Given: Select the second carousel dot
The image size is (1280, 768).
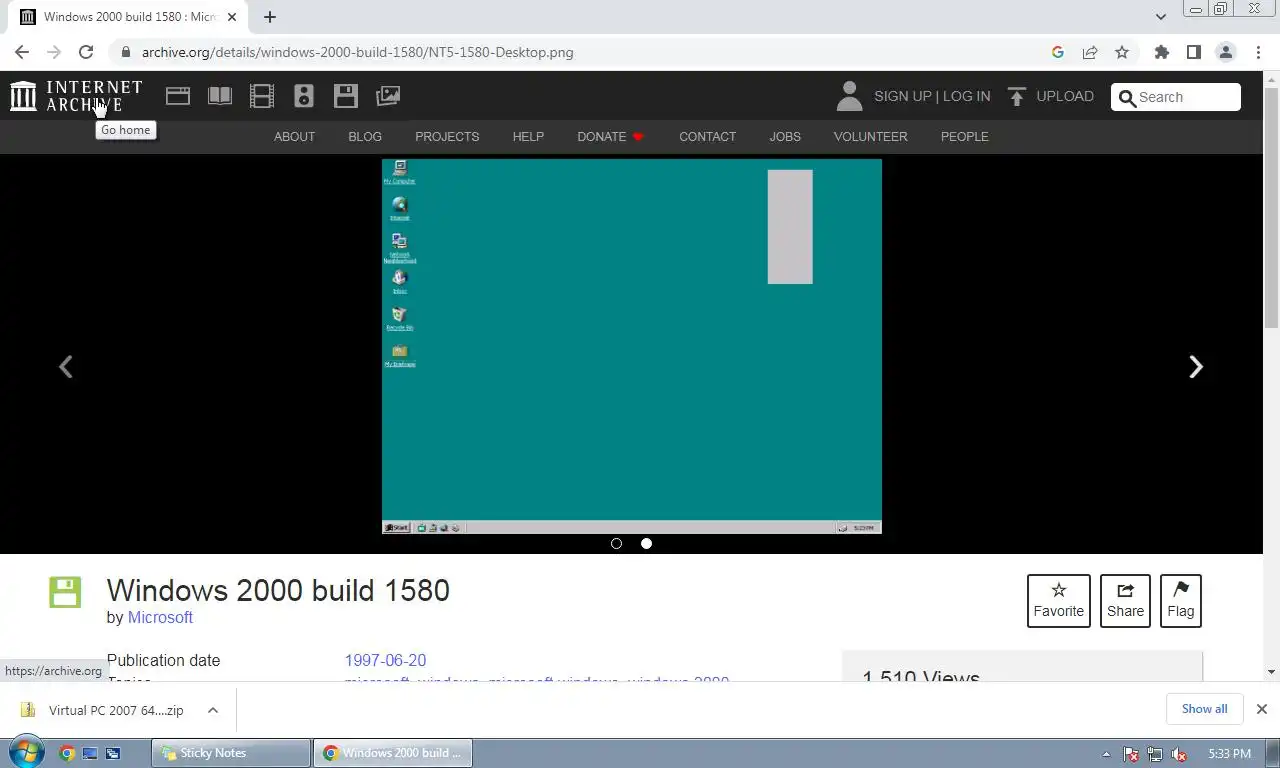Looking at the screenshot, I should click(x=646, y=543).
